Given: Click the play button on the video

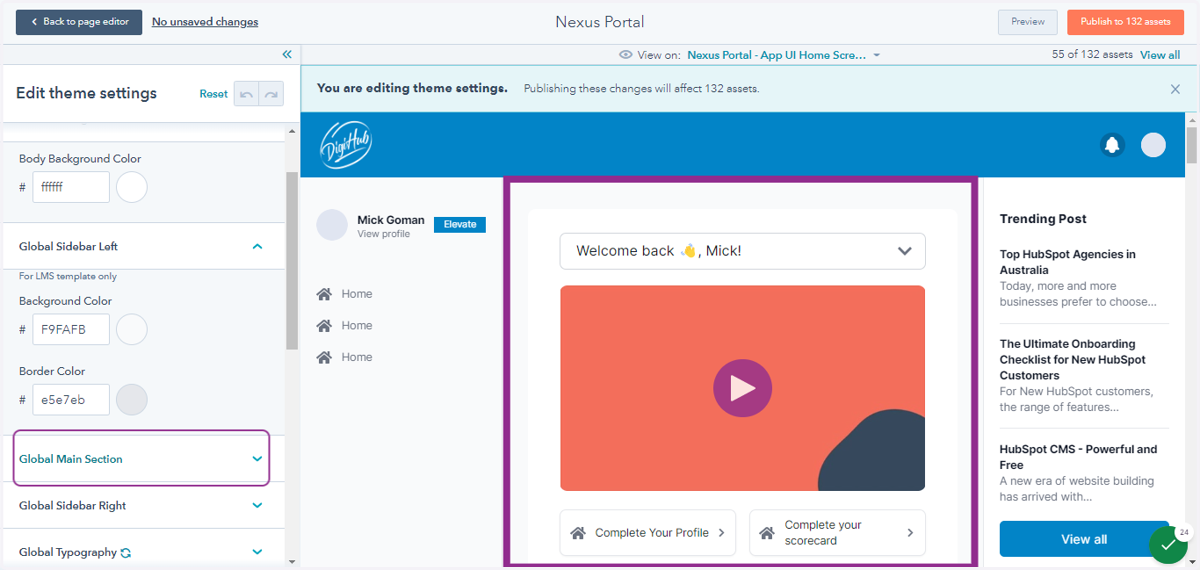Looking at the screenshot, I should pyautogui.click(x=742, y=388).
